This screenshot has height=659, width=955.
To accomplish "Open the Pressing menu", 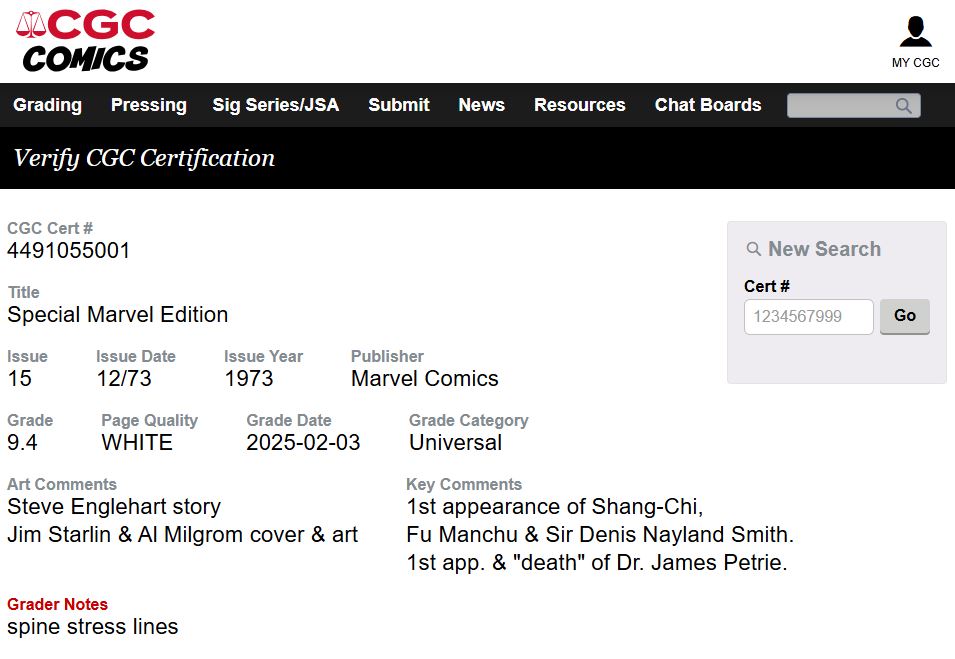I will tap(149, 105).
